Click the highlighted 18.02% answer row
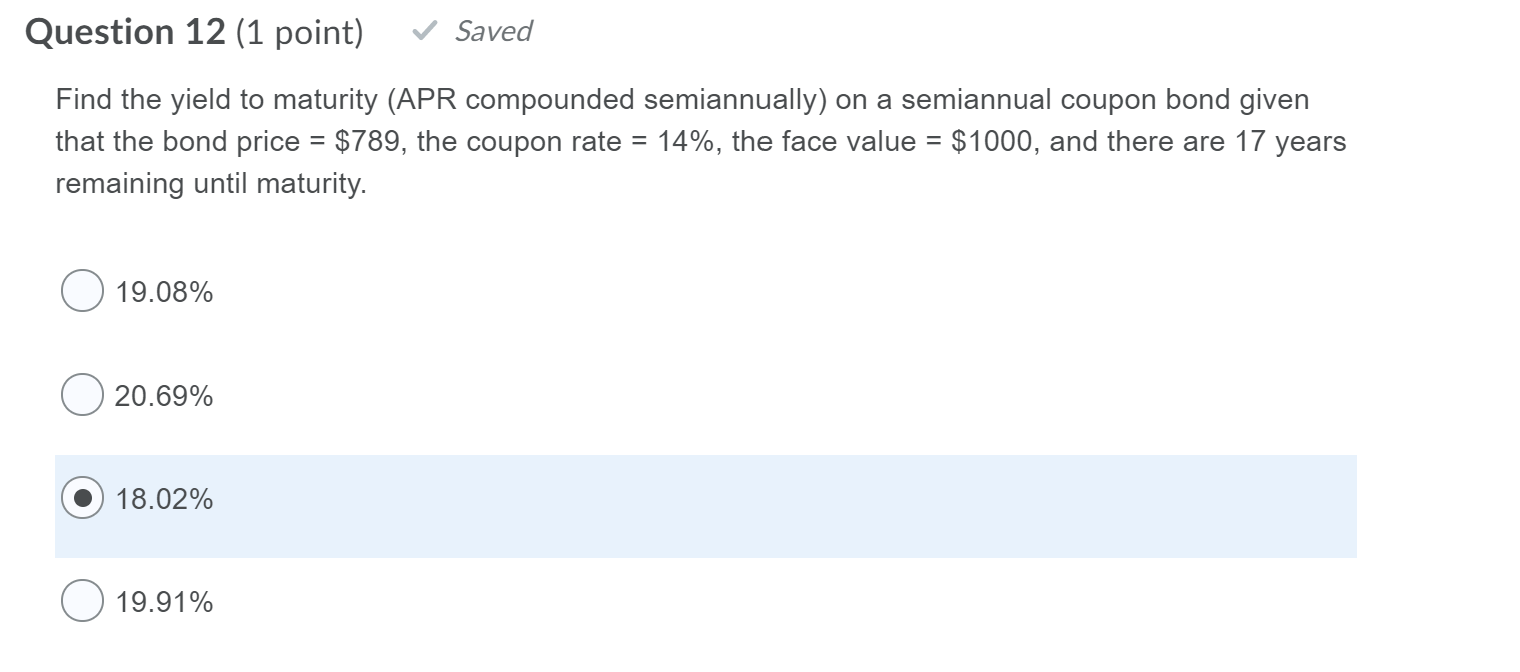This screenshot has height=672, width=1520. coord(700,505)
